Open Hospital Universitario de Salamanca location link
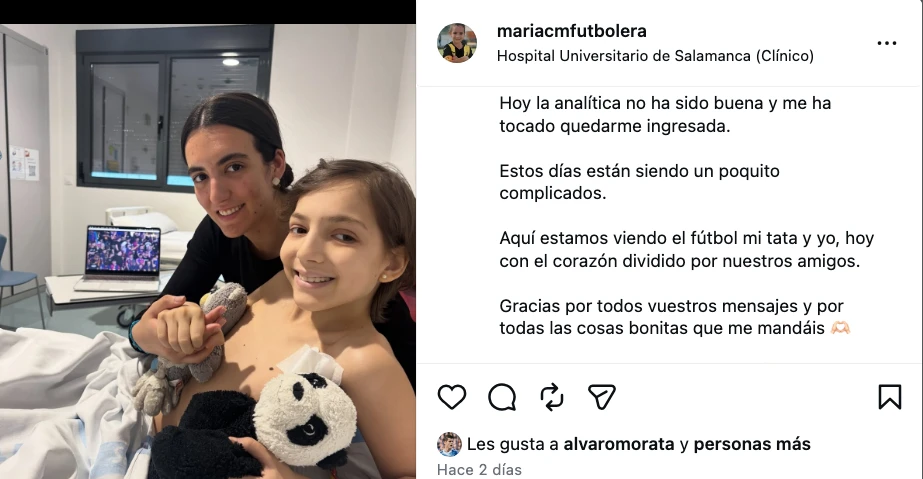 point(655,56)
